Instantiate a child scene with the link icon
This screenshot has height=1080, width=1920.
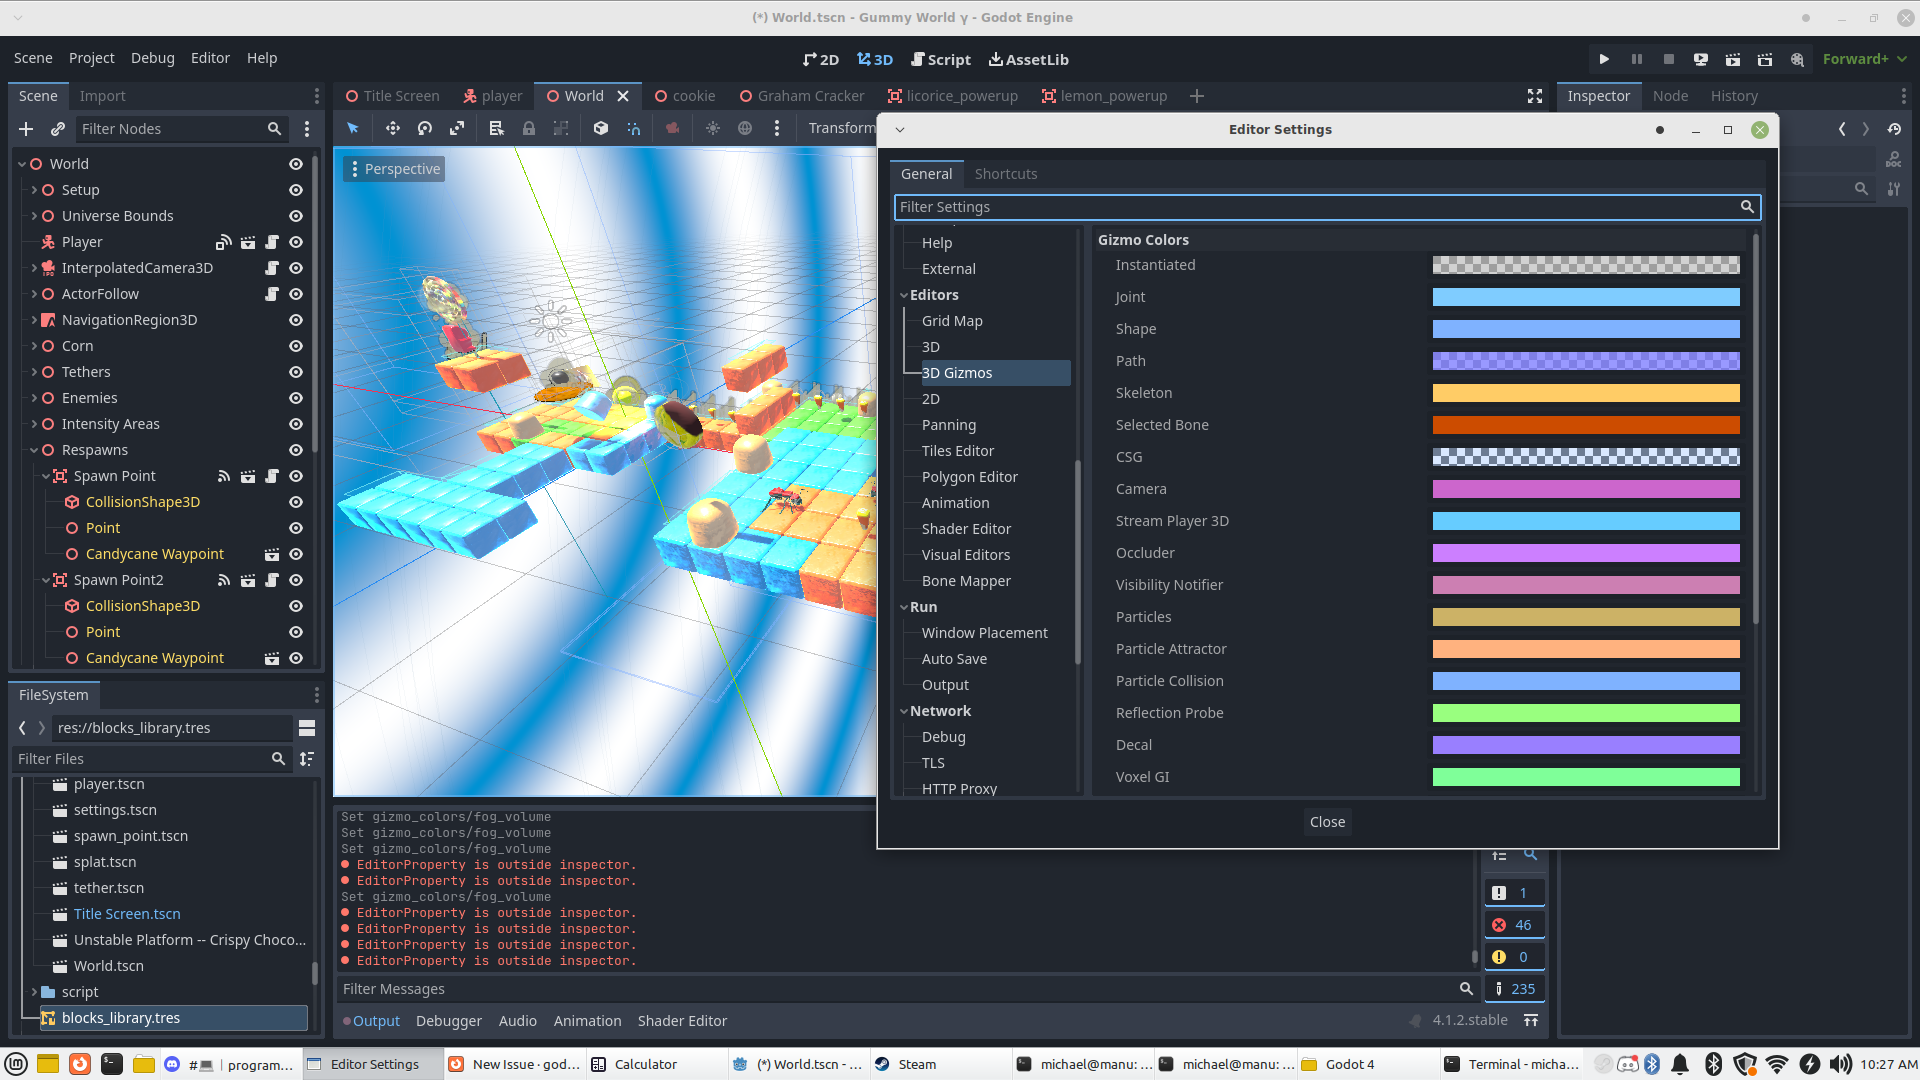click(57, 128)
